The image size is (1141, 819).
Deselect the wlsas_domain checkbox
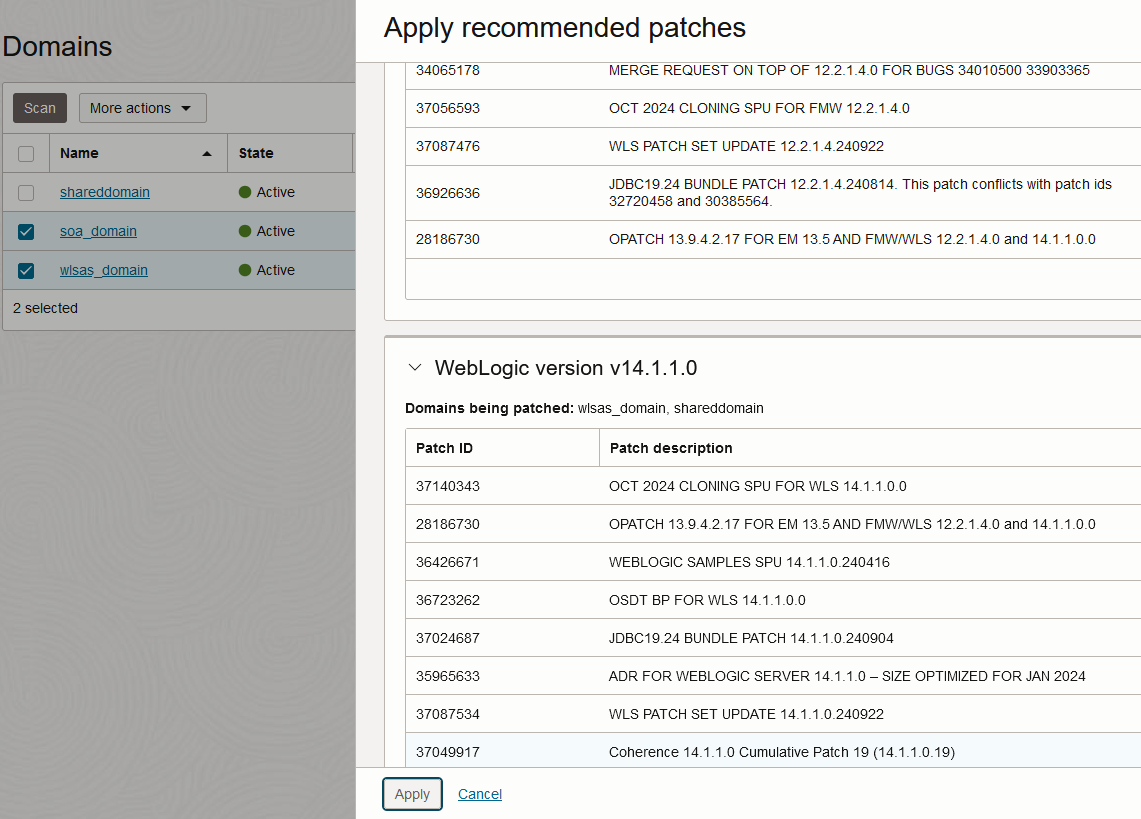26,271
